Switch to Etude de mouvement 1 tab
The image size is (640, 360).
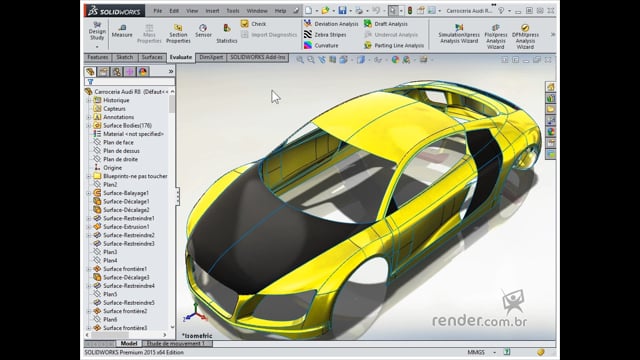[x=176, y=344]
